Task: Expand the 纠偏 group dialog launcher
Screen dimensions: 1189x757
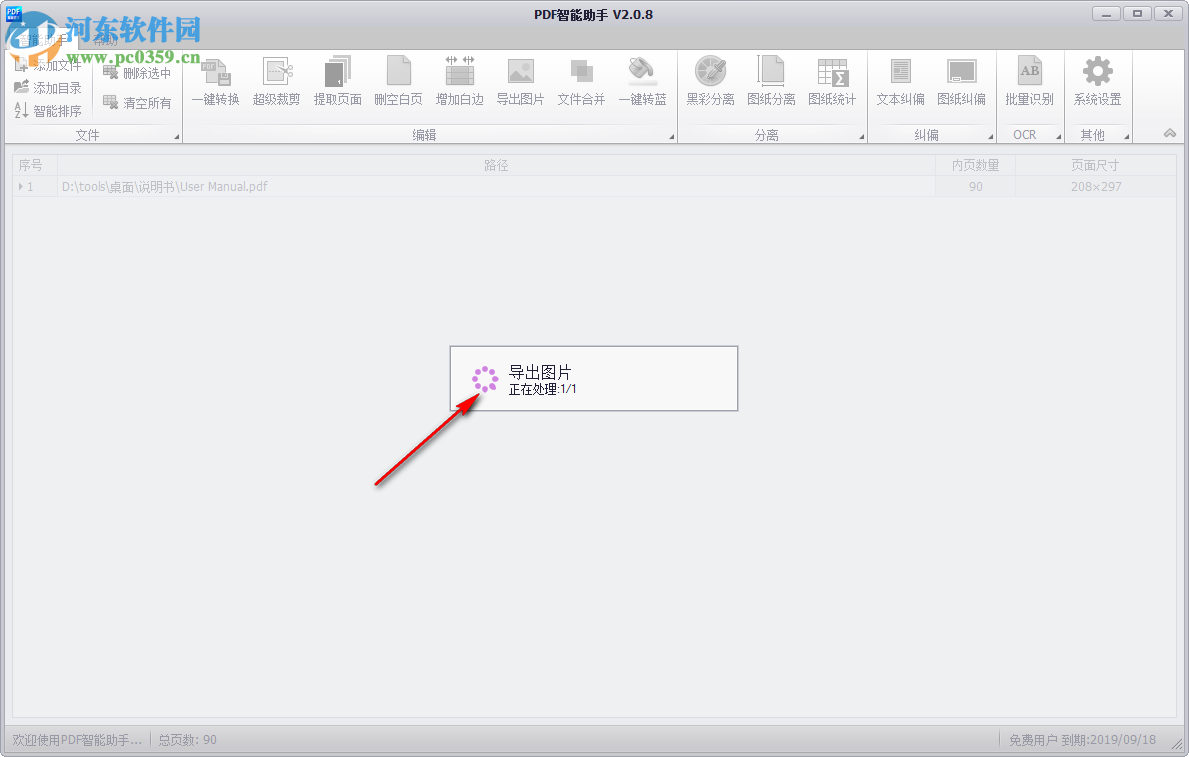Action: 991,137
